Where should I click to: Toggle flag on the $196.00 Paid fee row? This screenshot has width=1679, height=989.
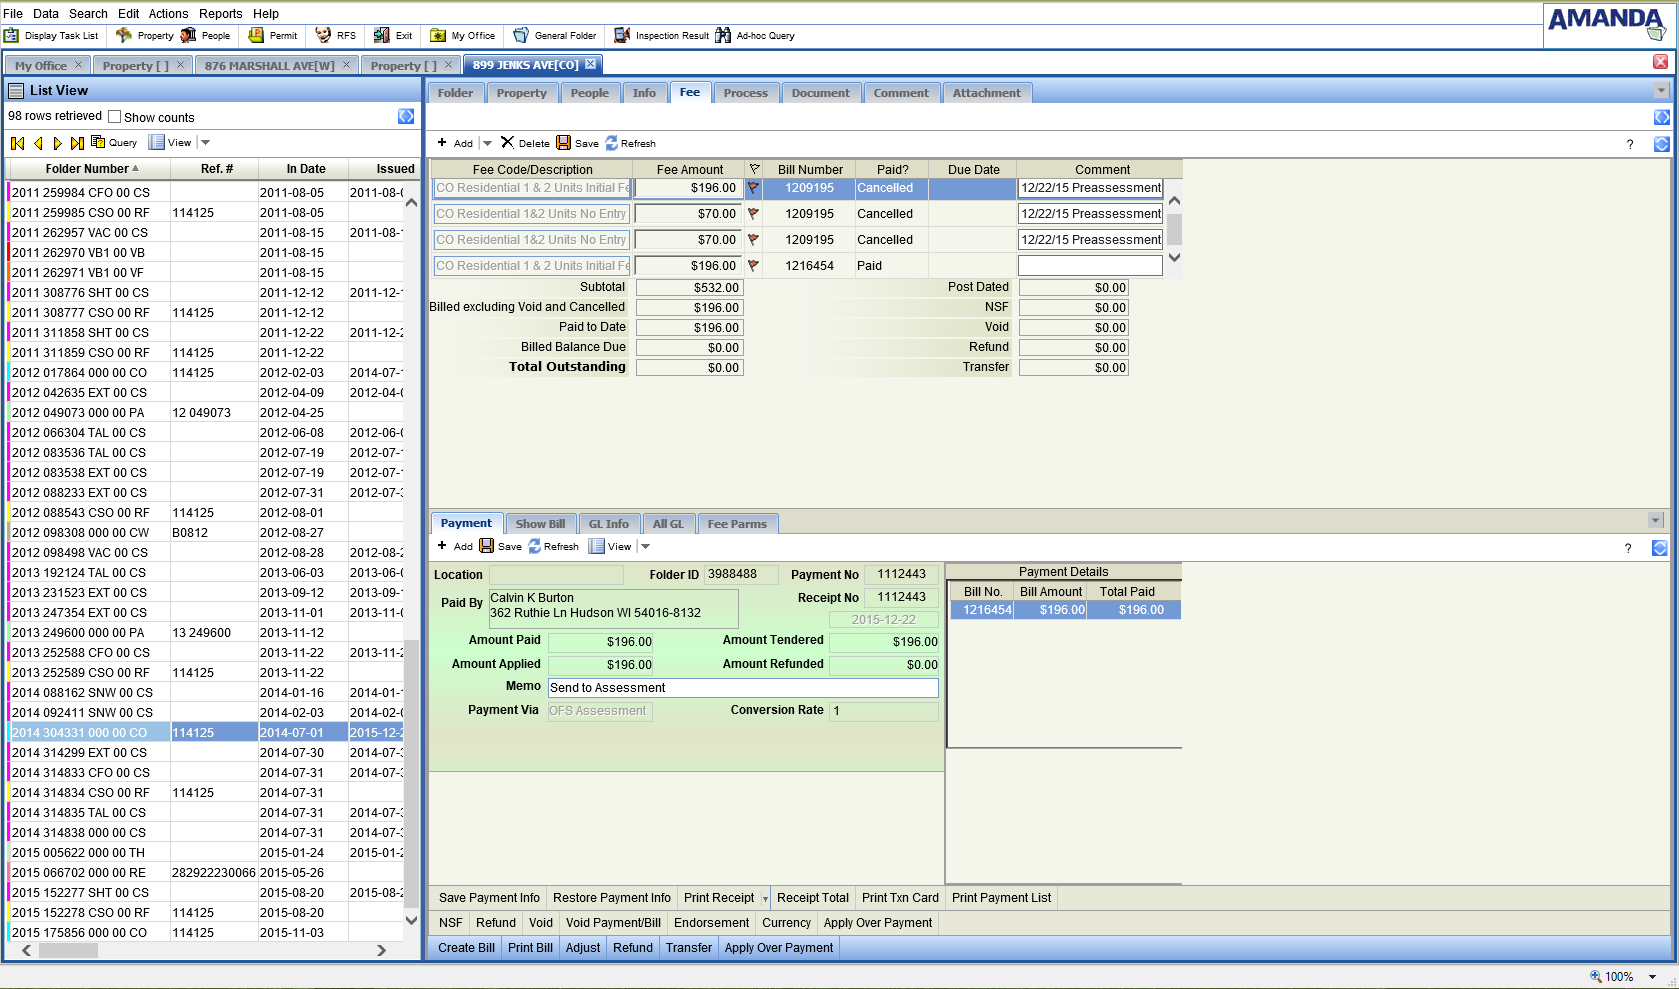tap(753, 266)
